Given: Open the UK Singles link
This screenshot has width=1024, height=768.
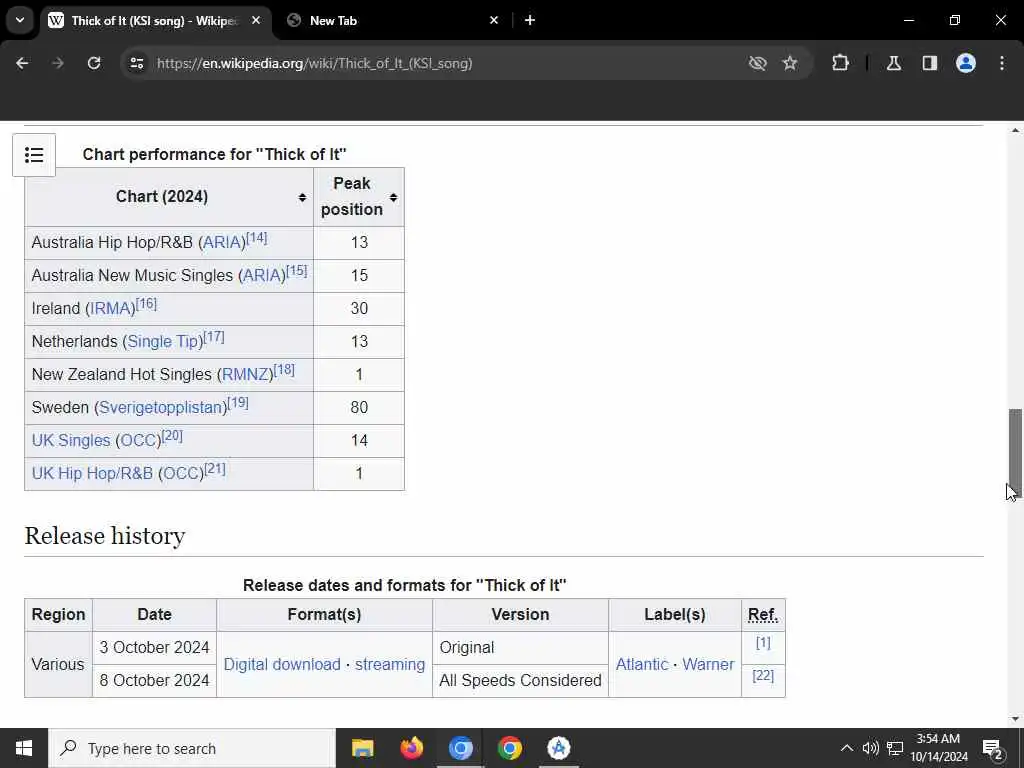Looking at the screenshot, I should click(x=71, y=441).
